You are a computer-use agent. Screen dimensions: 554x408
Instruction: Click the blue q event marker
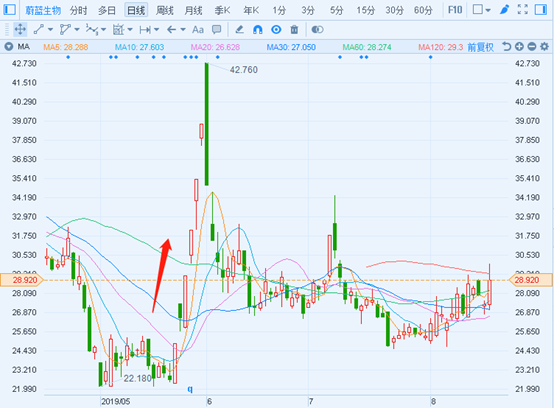click(x=190, y=389)
